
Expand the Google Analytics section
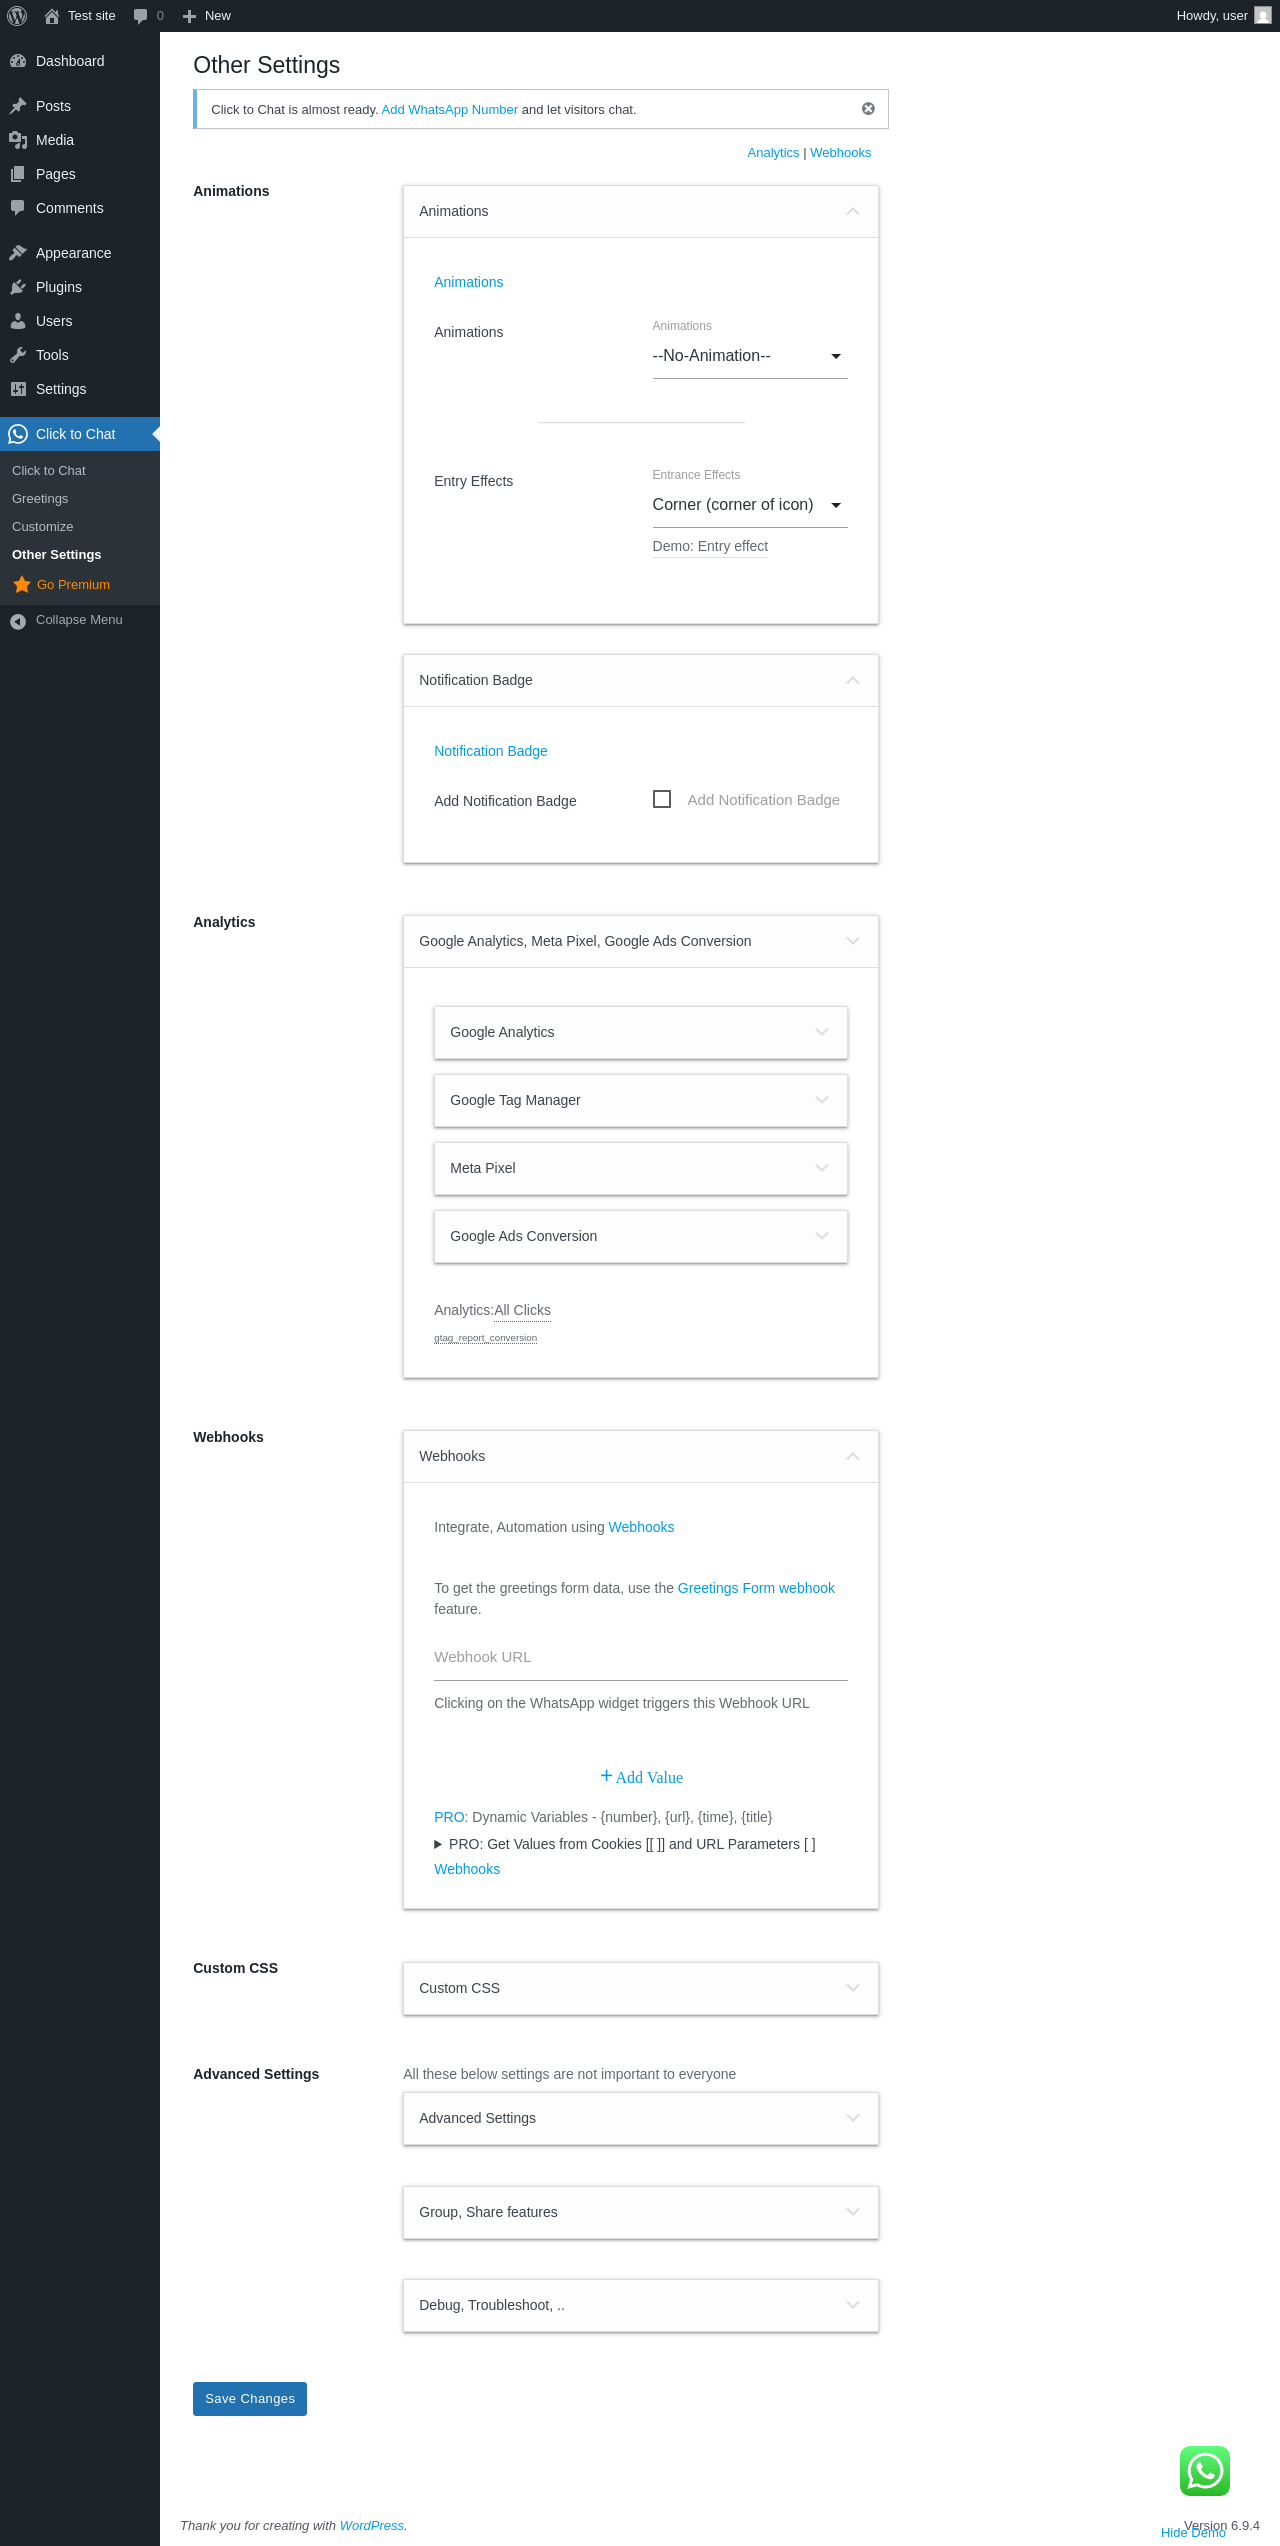640,1032
